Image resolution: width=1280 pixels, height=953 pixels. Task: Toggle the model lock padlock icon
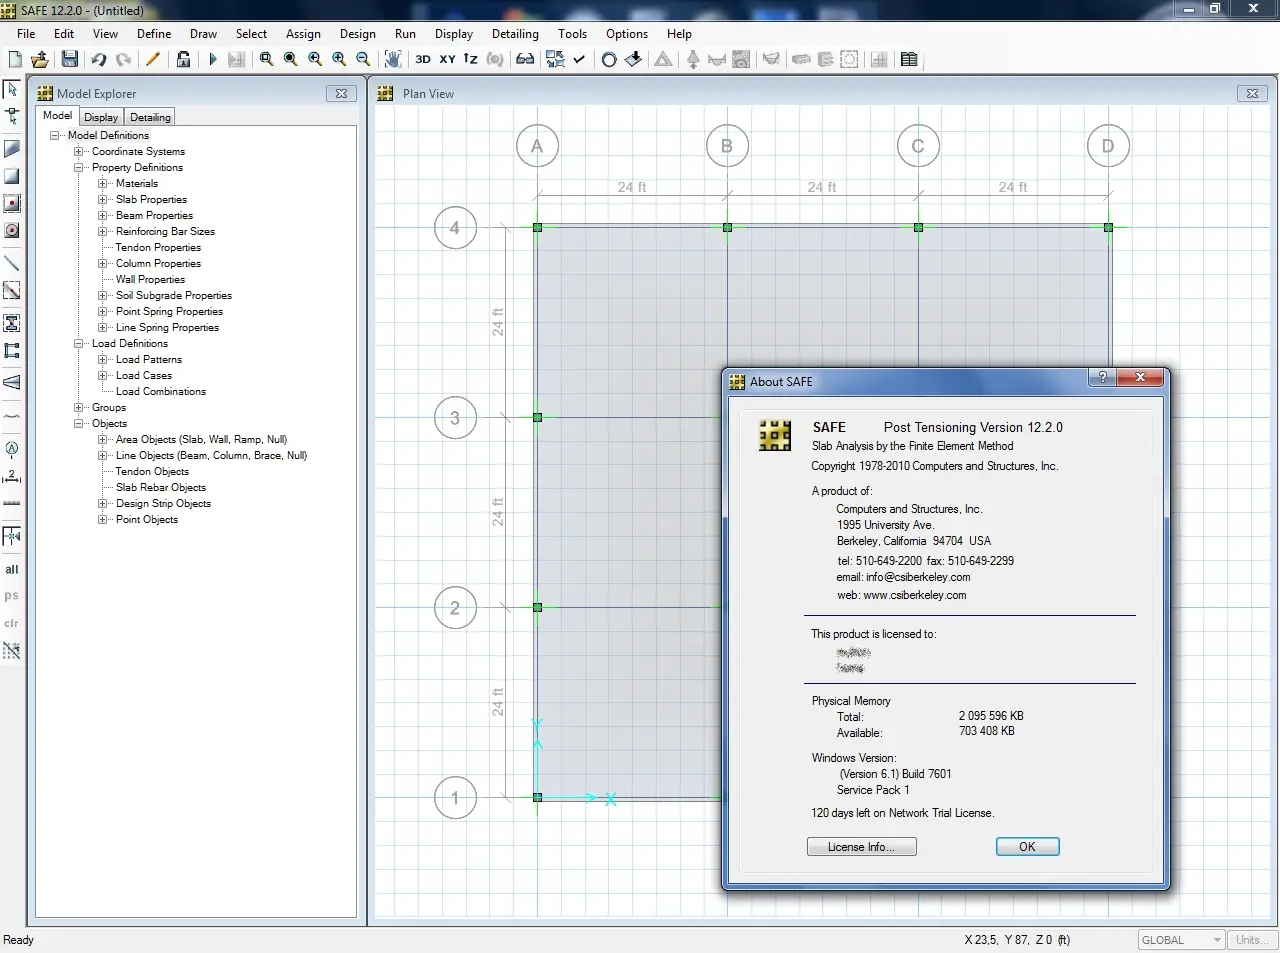[x=183, y=59]
